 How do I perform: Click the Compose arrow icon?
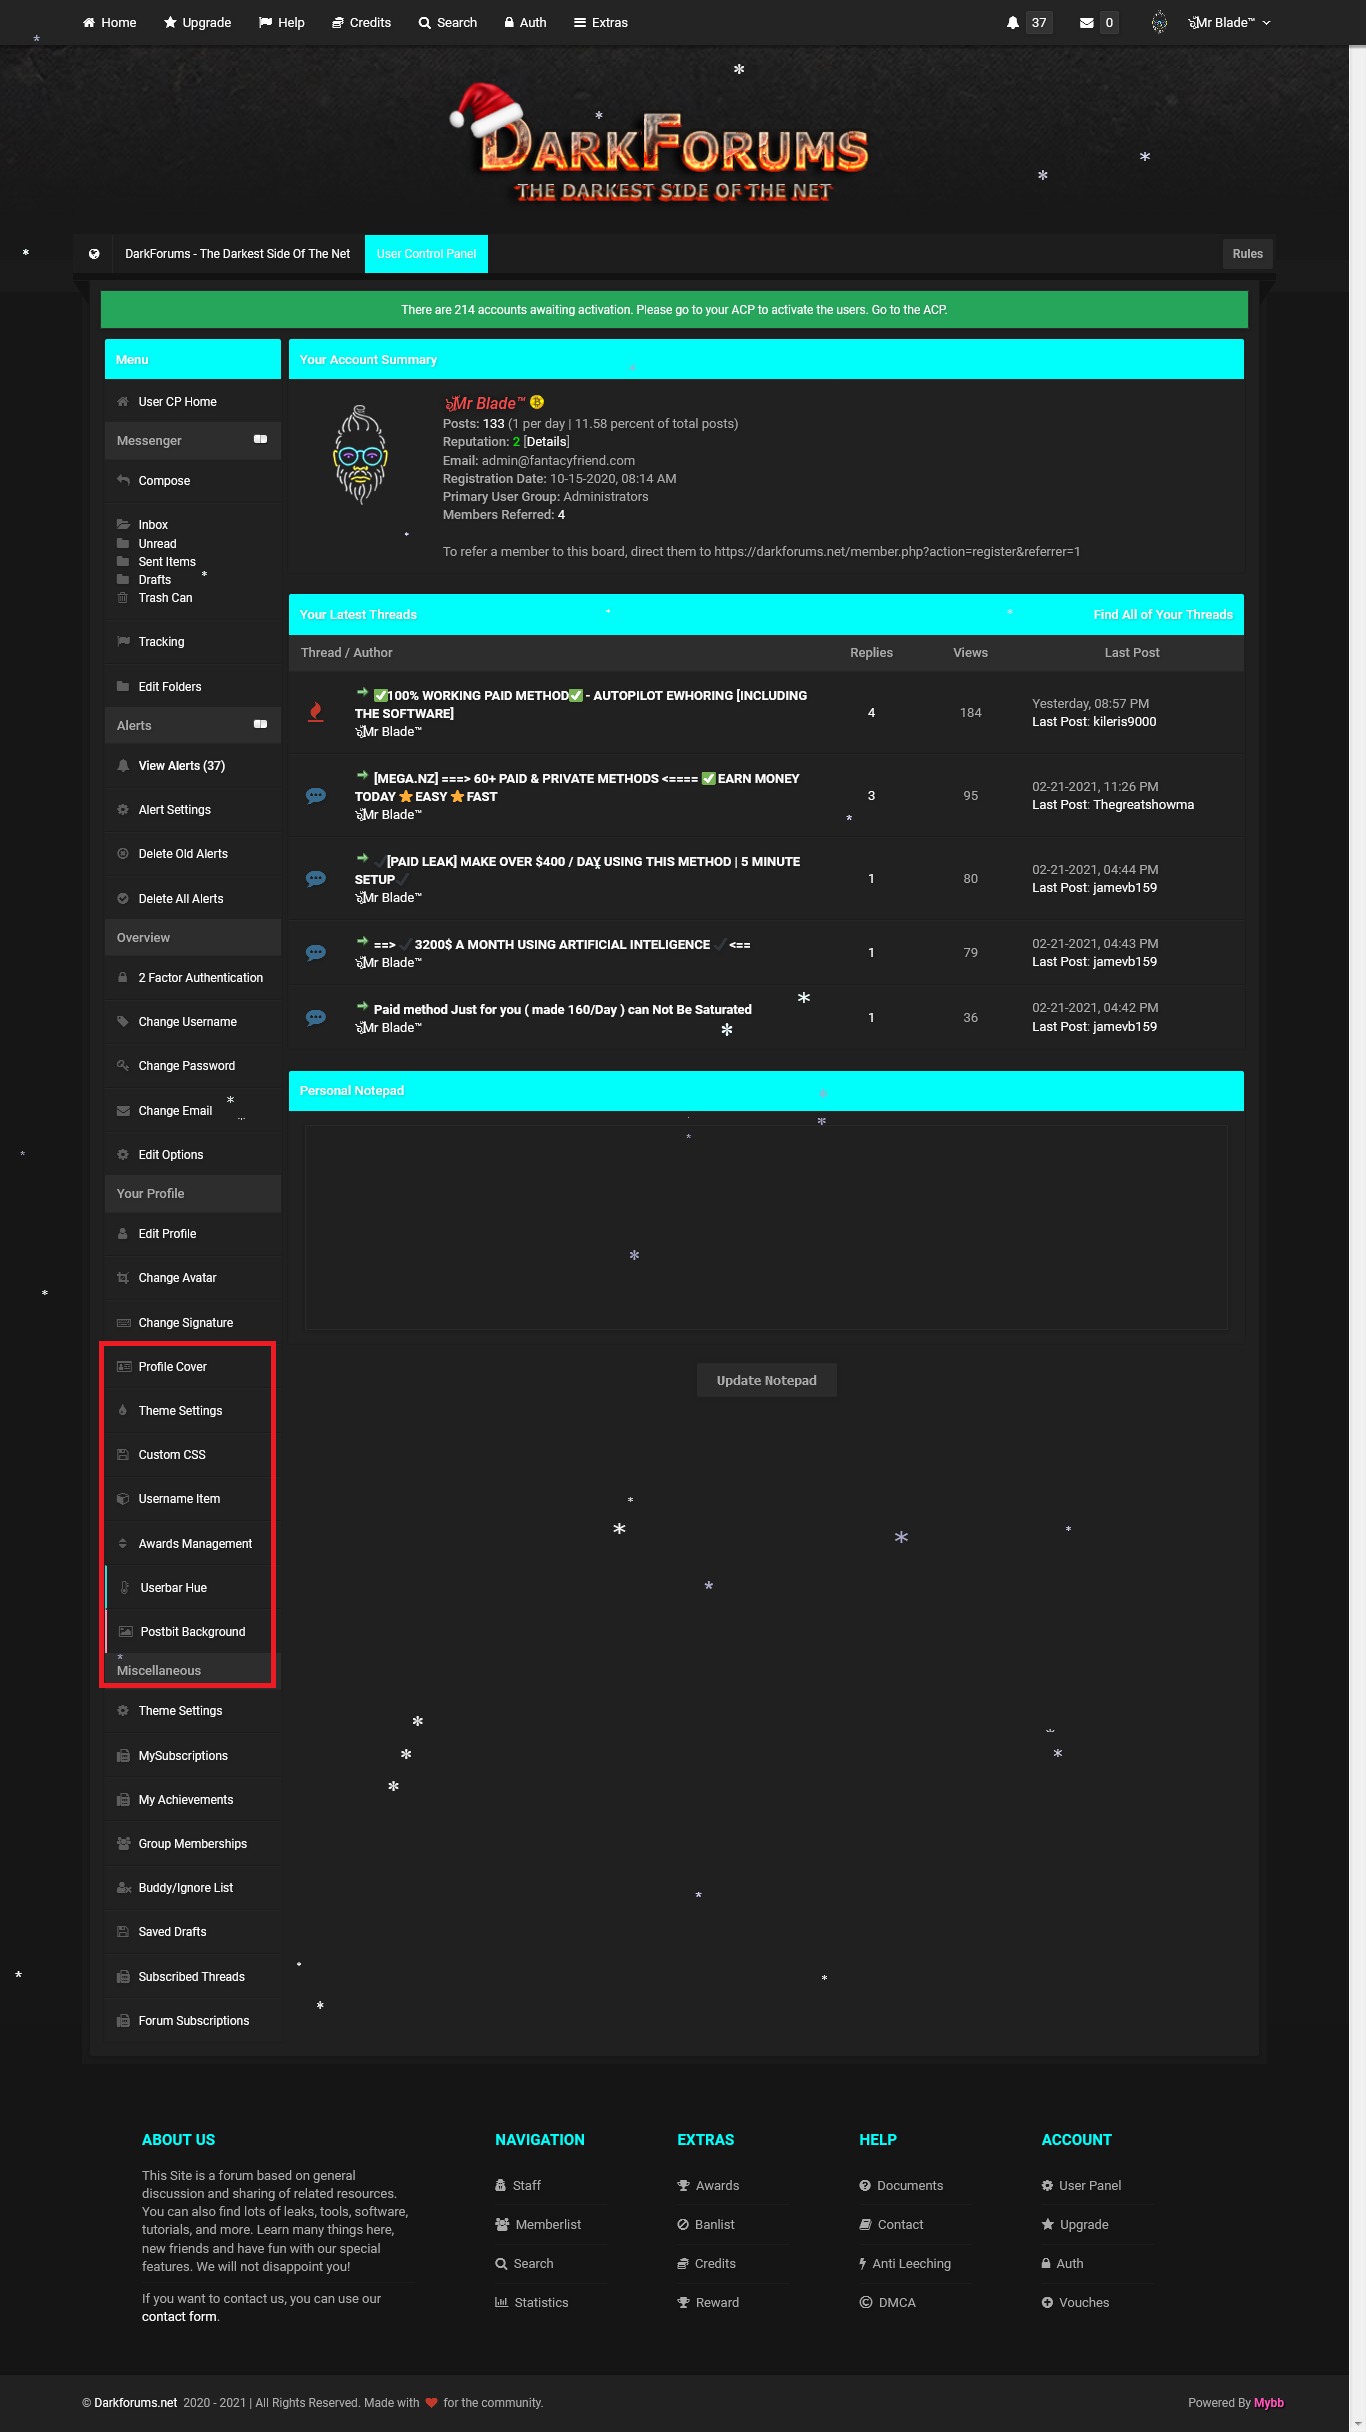coord(123,480)
